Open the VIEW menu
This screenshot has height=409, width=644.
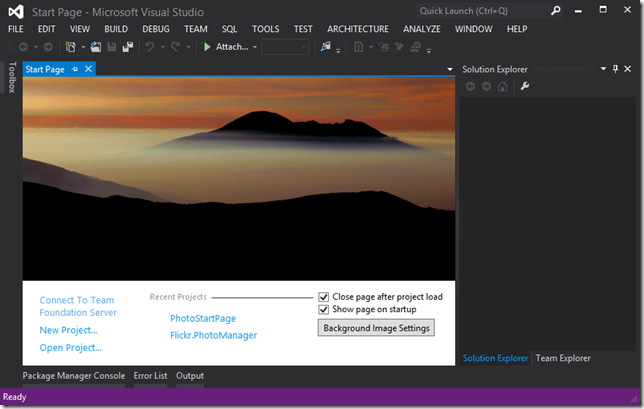80,29
